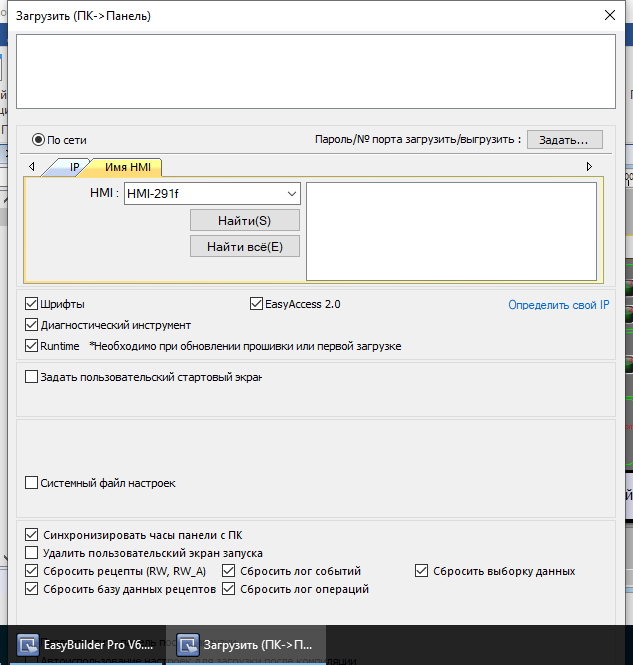Image resolution: width=633 pixels, height=665 pixels.
Task: Enable 'Системный файл настроек' checkbox
Action: coord(31,483)
